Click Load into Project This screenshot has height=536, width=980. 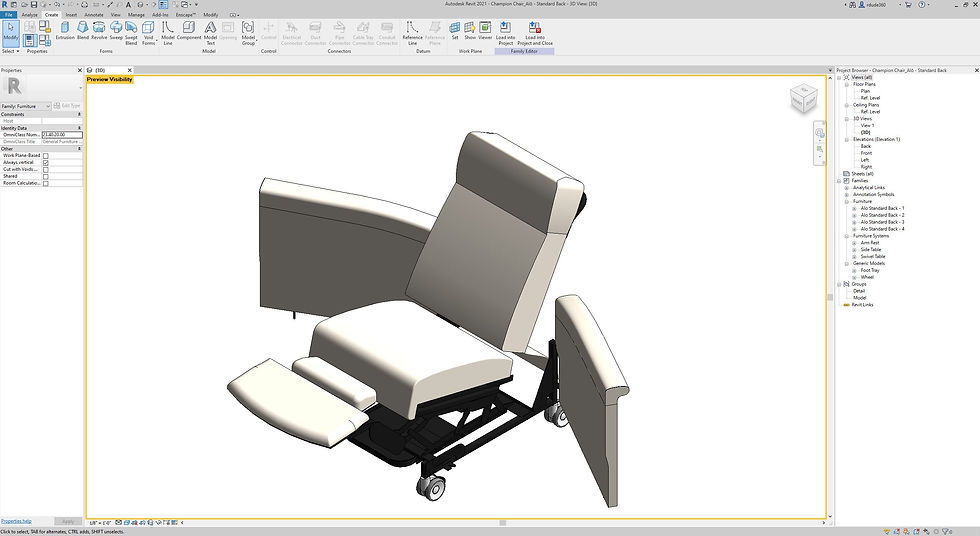click(505, 33)
